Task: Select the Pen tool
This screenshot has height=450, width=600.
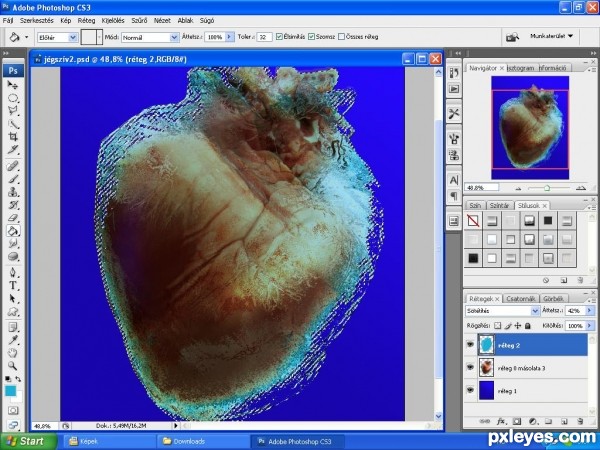Action: coord(13,272)
